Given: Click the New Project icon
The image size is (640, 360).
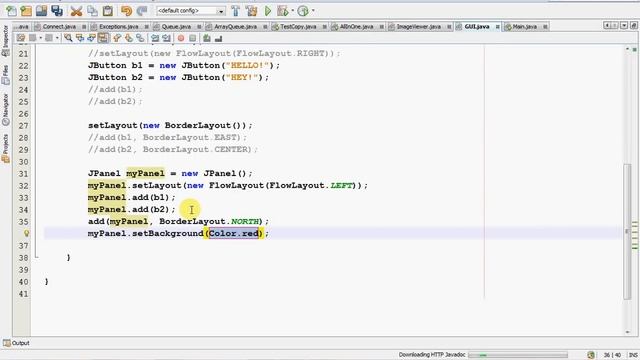Looking at the screenshot, I should point(26,11).
